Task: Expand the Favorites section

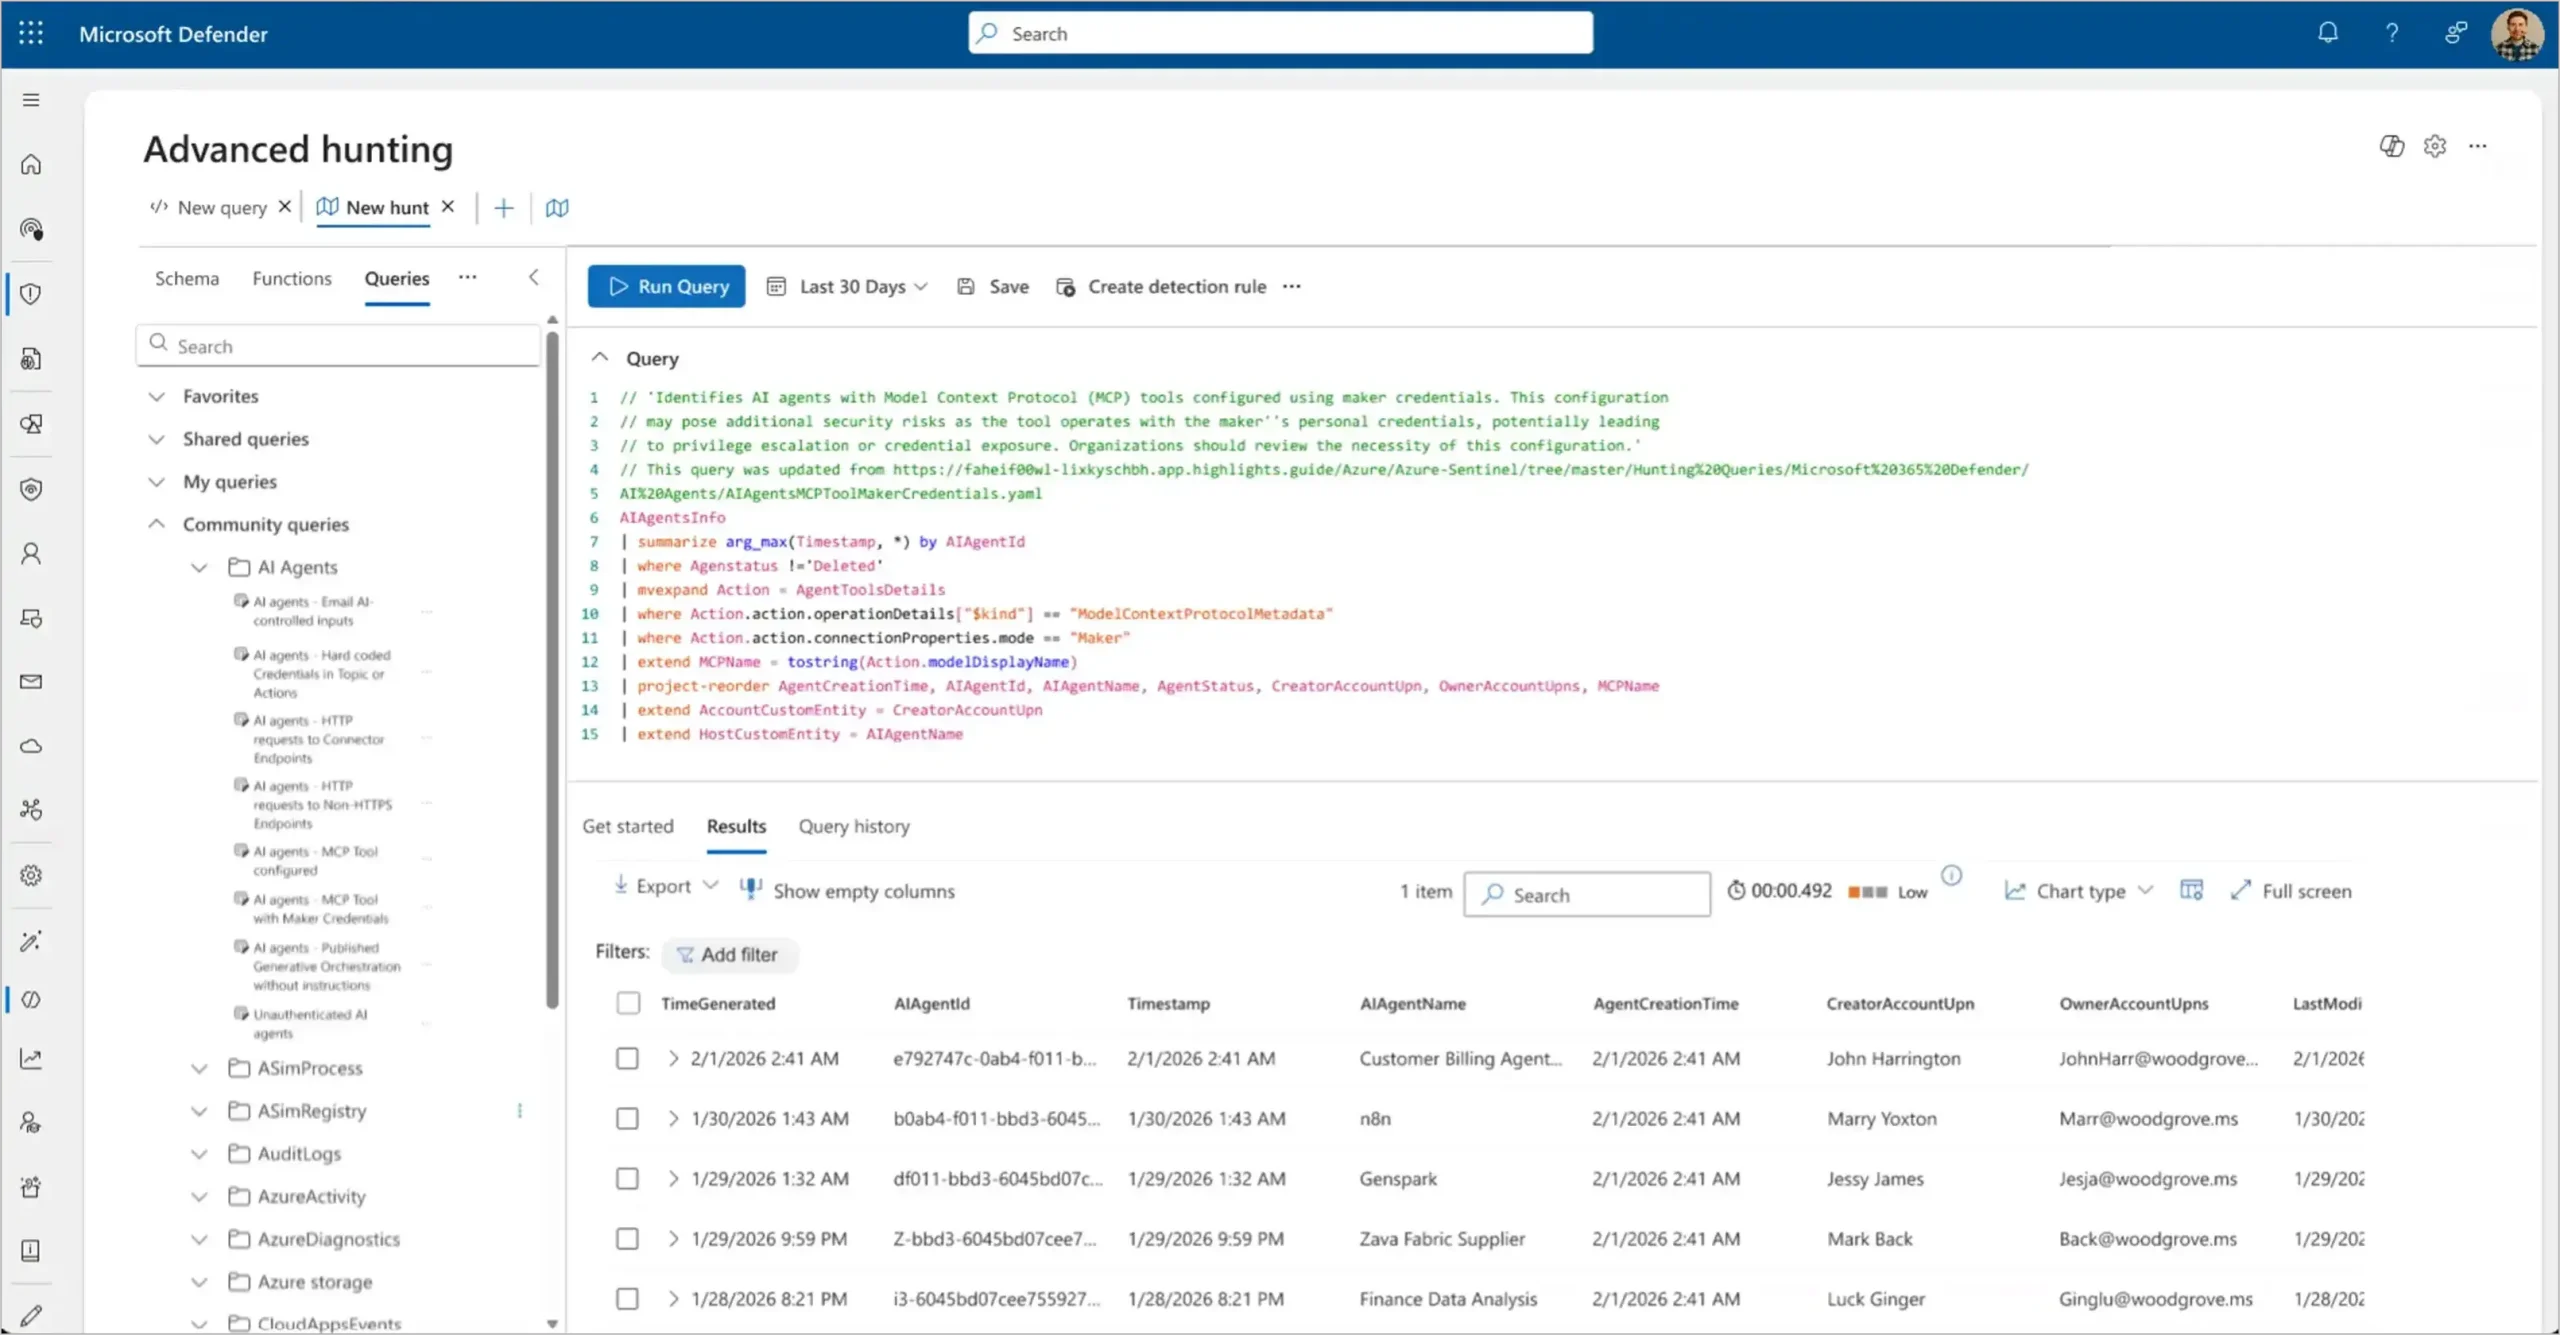Action: 157,396
